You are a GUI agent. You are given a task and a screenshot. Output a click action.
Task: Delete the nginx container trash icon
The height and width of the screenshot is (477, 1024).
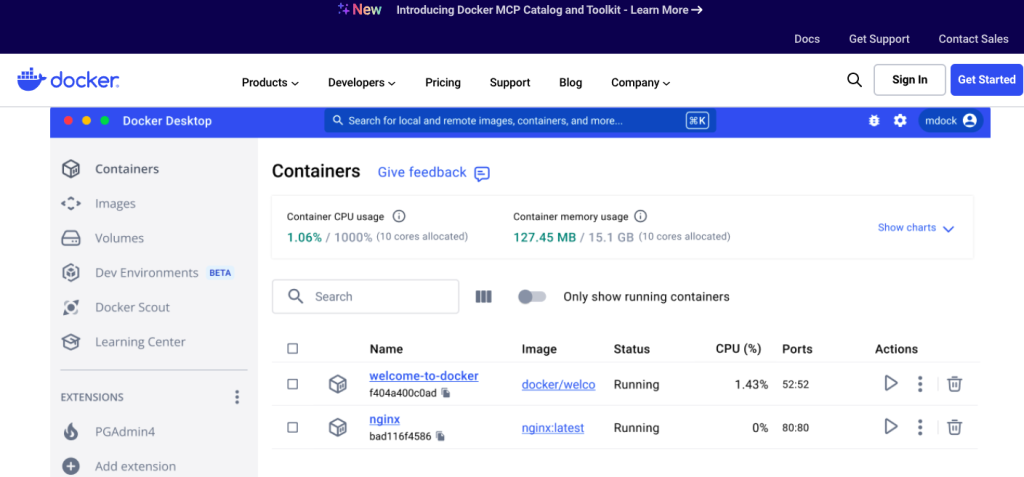954,428
